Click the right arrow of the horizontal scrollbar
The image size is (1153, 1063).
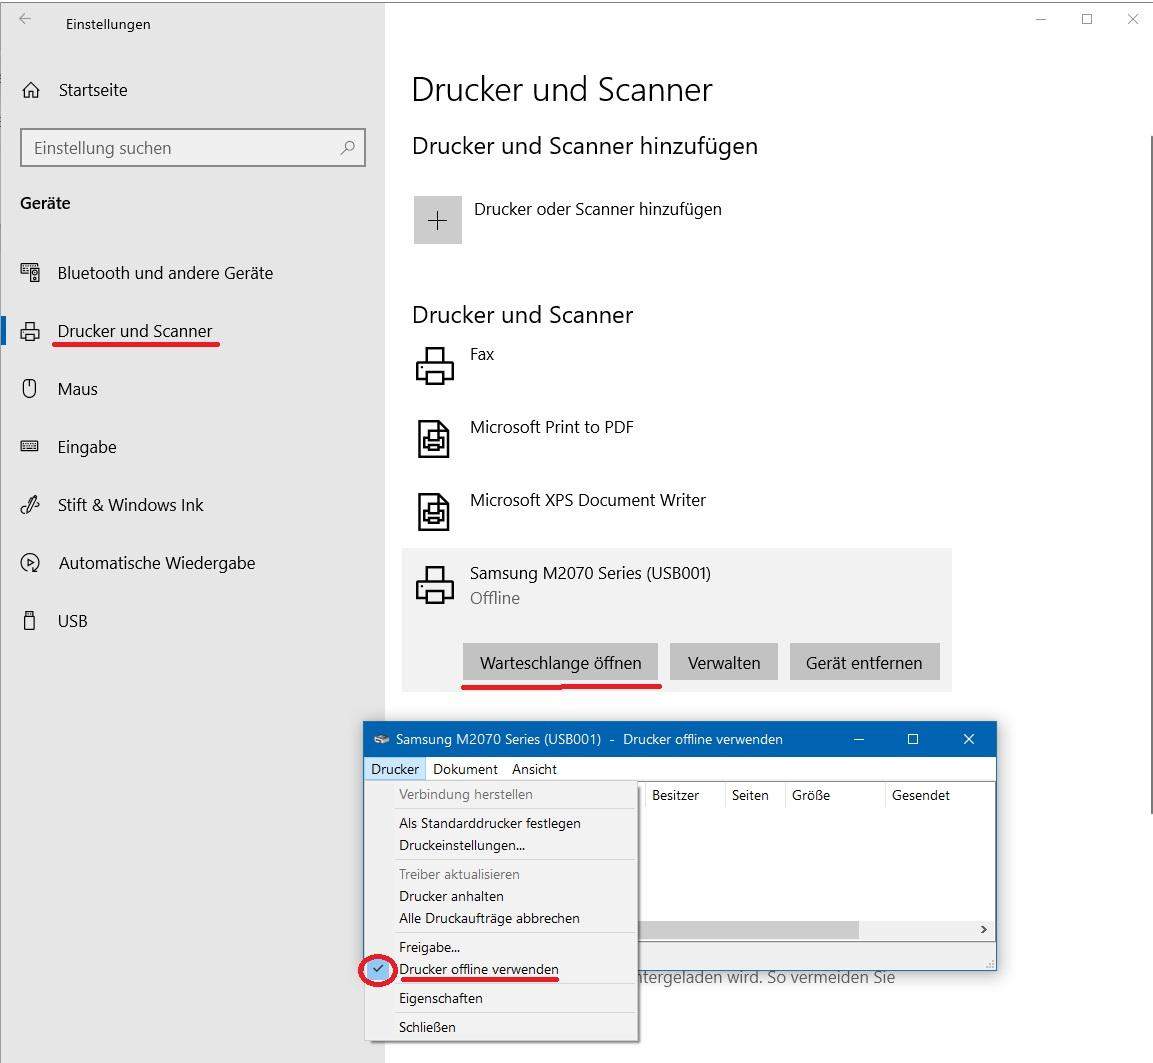click(x=983, y=929)
